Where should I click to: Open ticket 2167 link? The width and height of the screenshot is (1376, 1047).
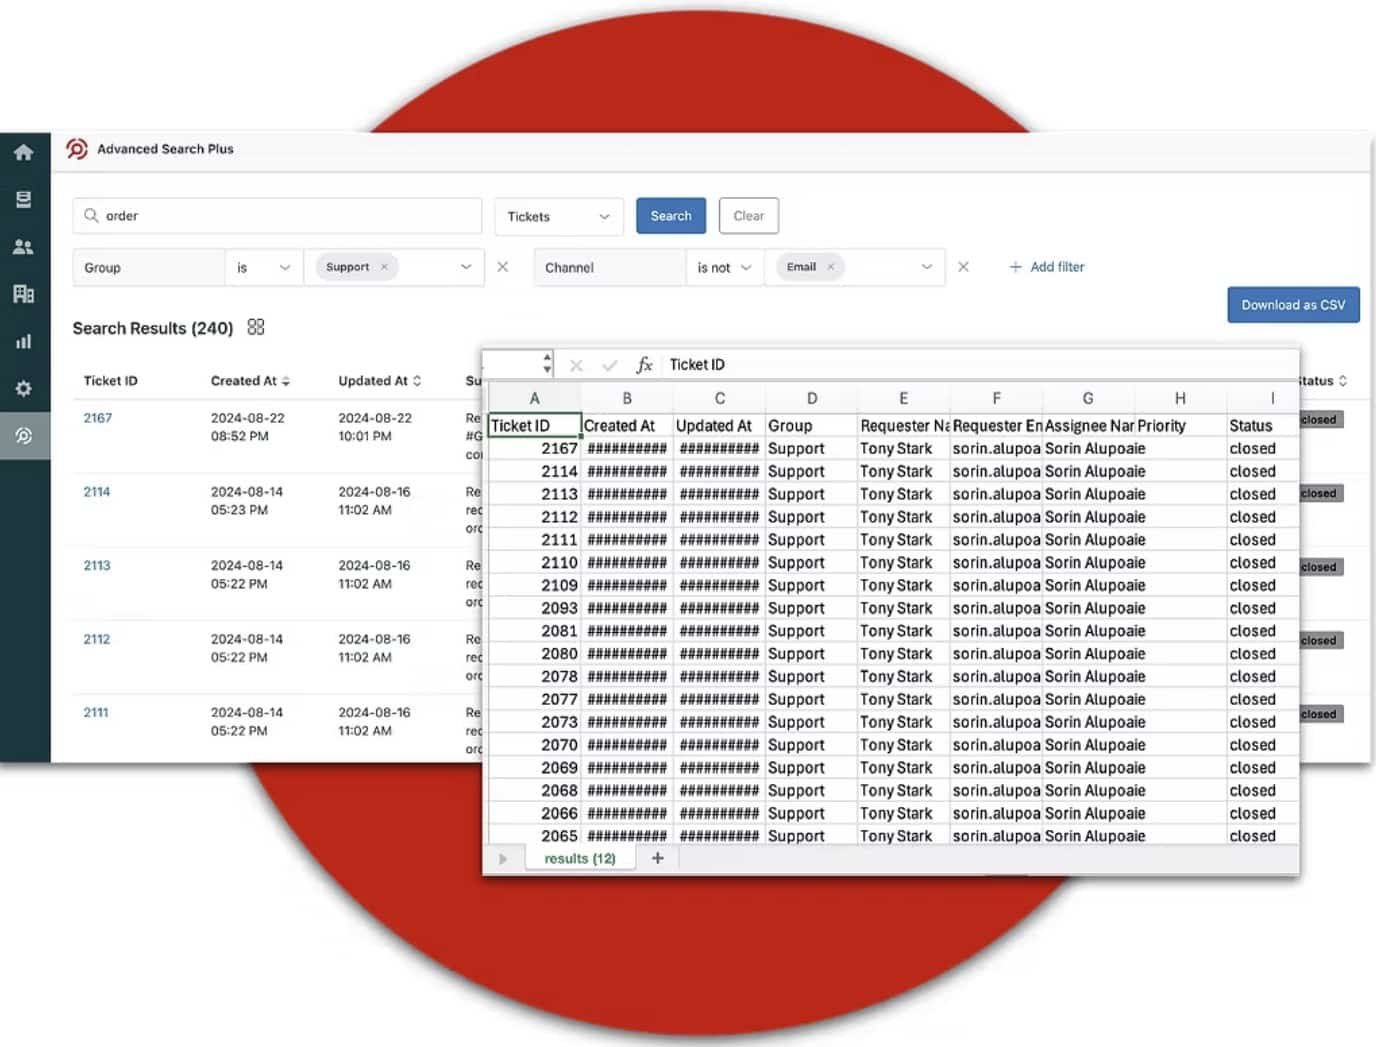pyautogui.click(x=98, y=418)
